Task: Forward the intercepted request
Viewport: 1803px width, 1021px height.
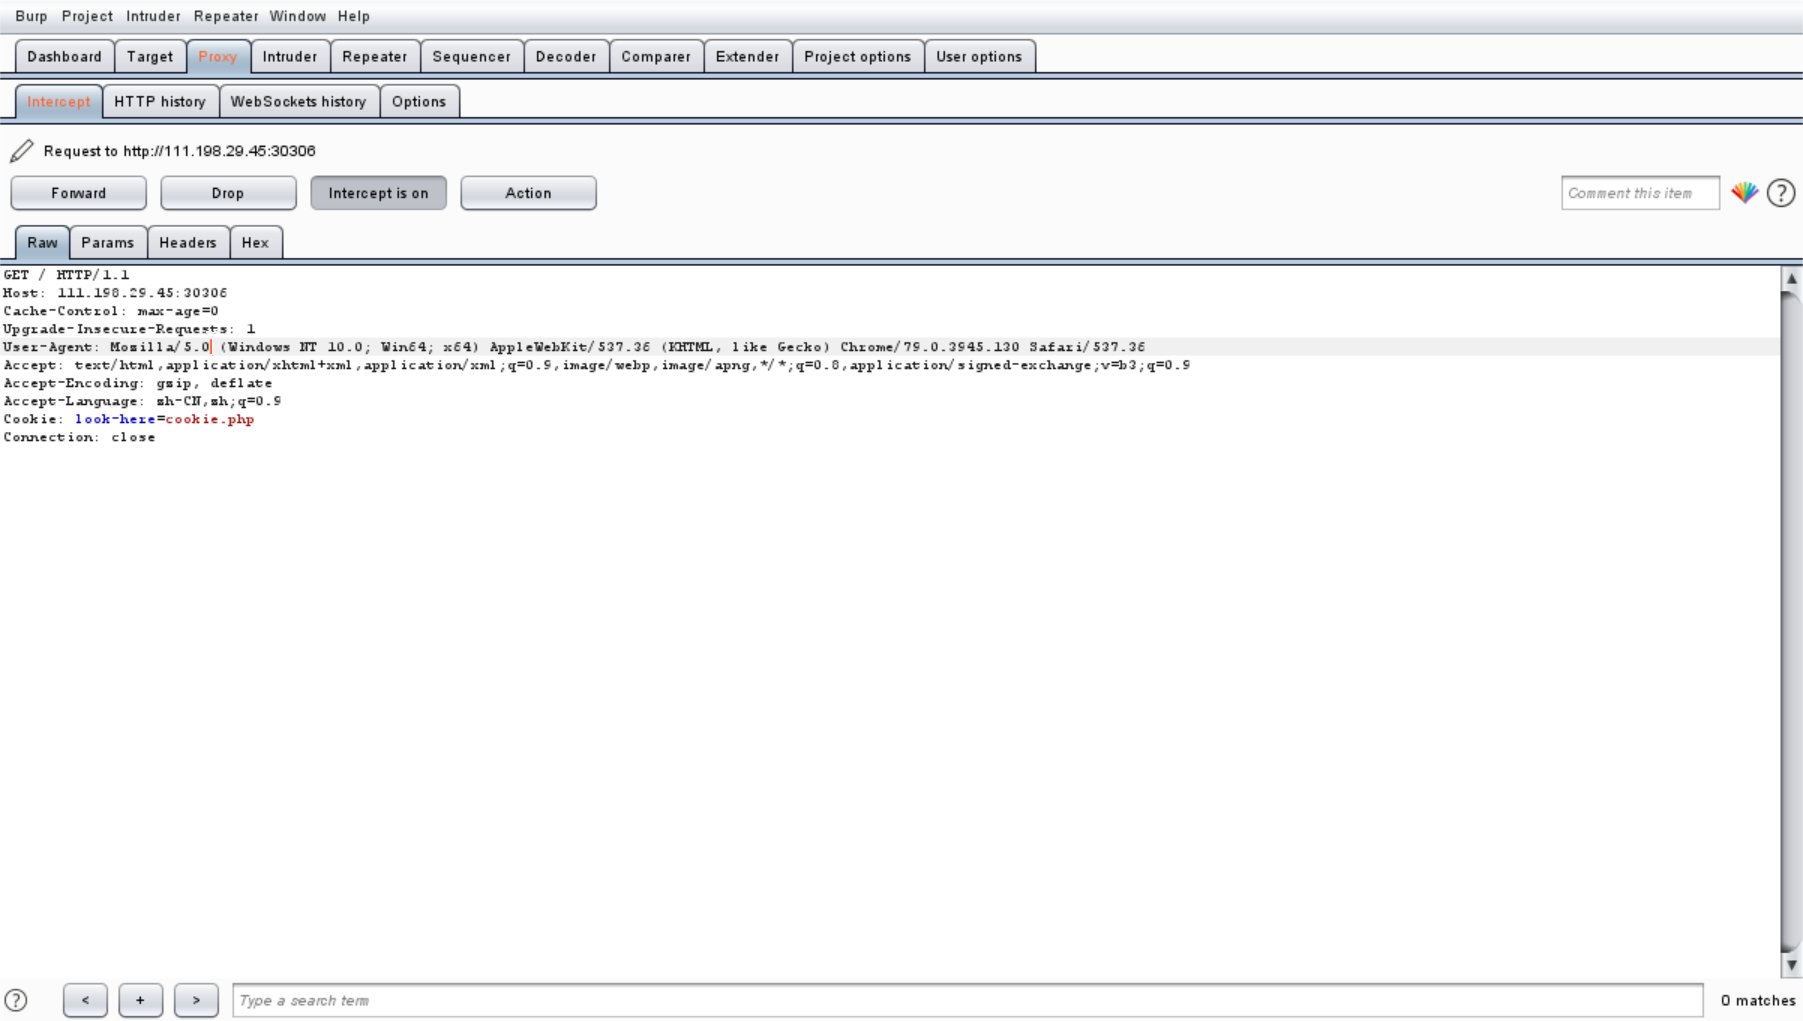Action: point(78,193)
